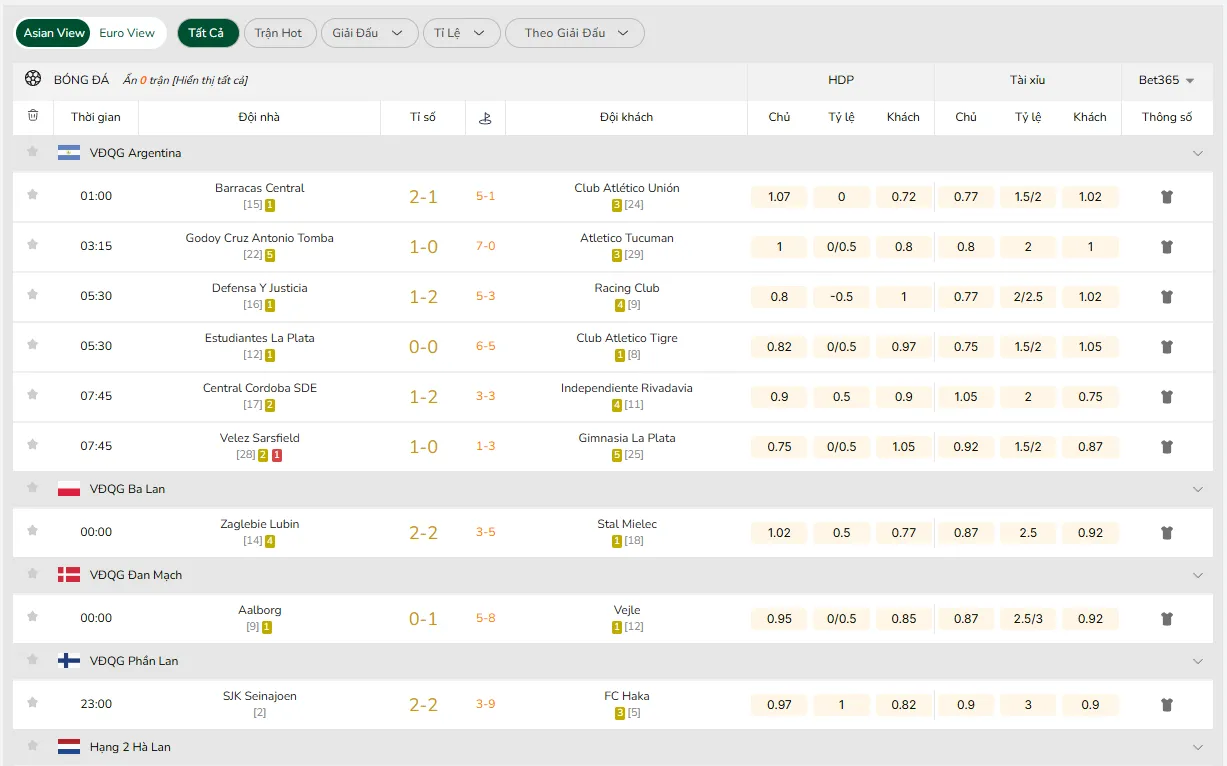This screenshot has width=1227, height=766.
Task: Star the VĐQG Argentina league
Action: tap(32, 152)
